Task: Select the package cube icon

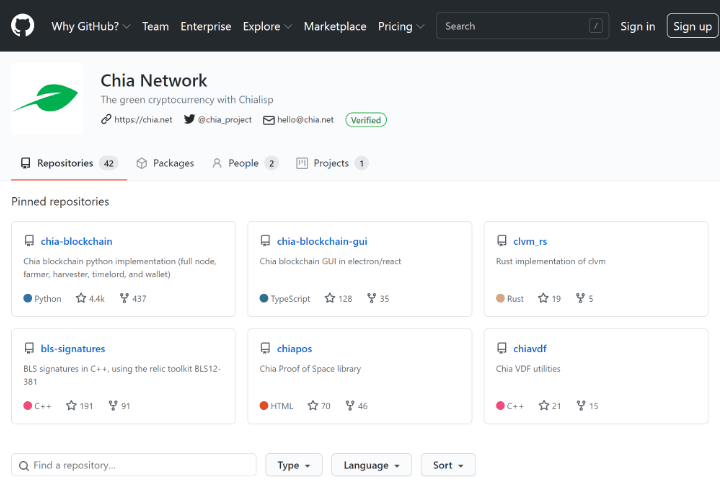Action: tap(141, 163)
